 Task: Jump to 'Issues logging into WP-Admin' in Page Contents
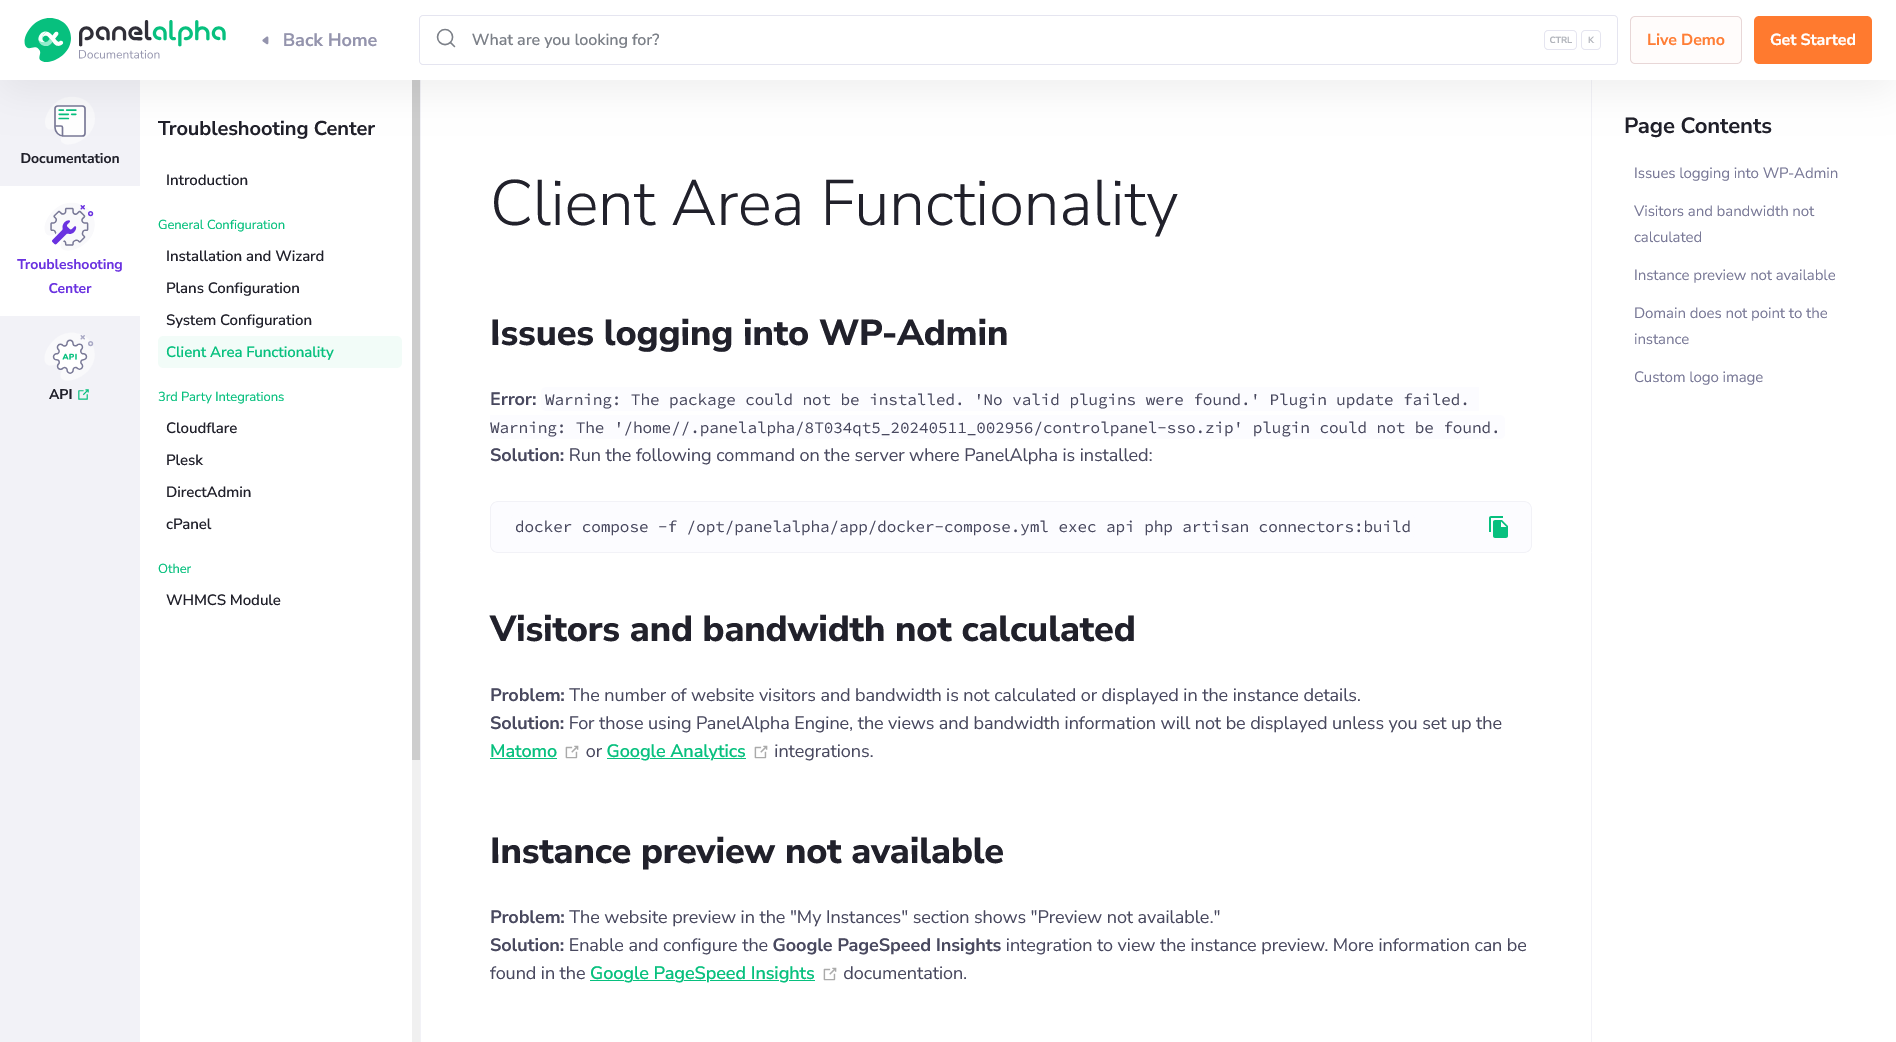[x=1736, y=173]
